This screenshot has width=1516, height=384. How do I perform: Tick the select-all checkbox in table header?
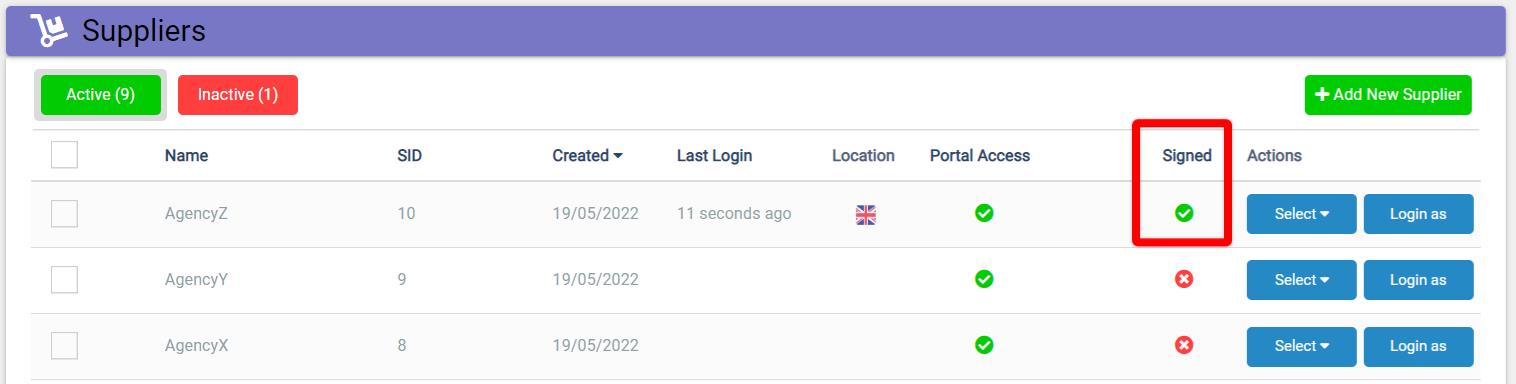tap(64, 155)
